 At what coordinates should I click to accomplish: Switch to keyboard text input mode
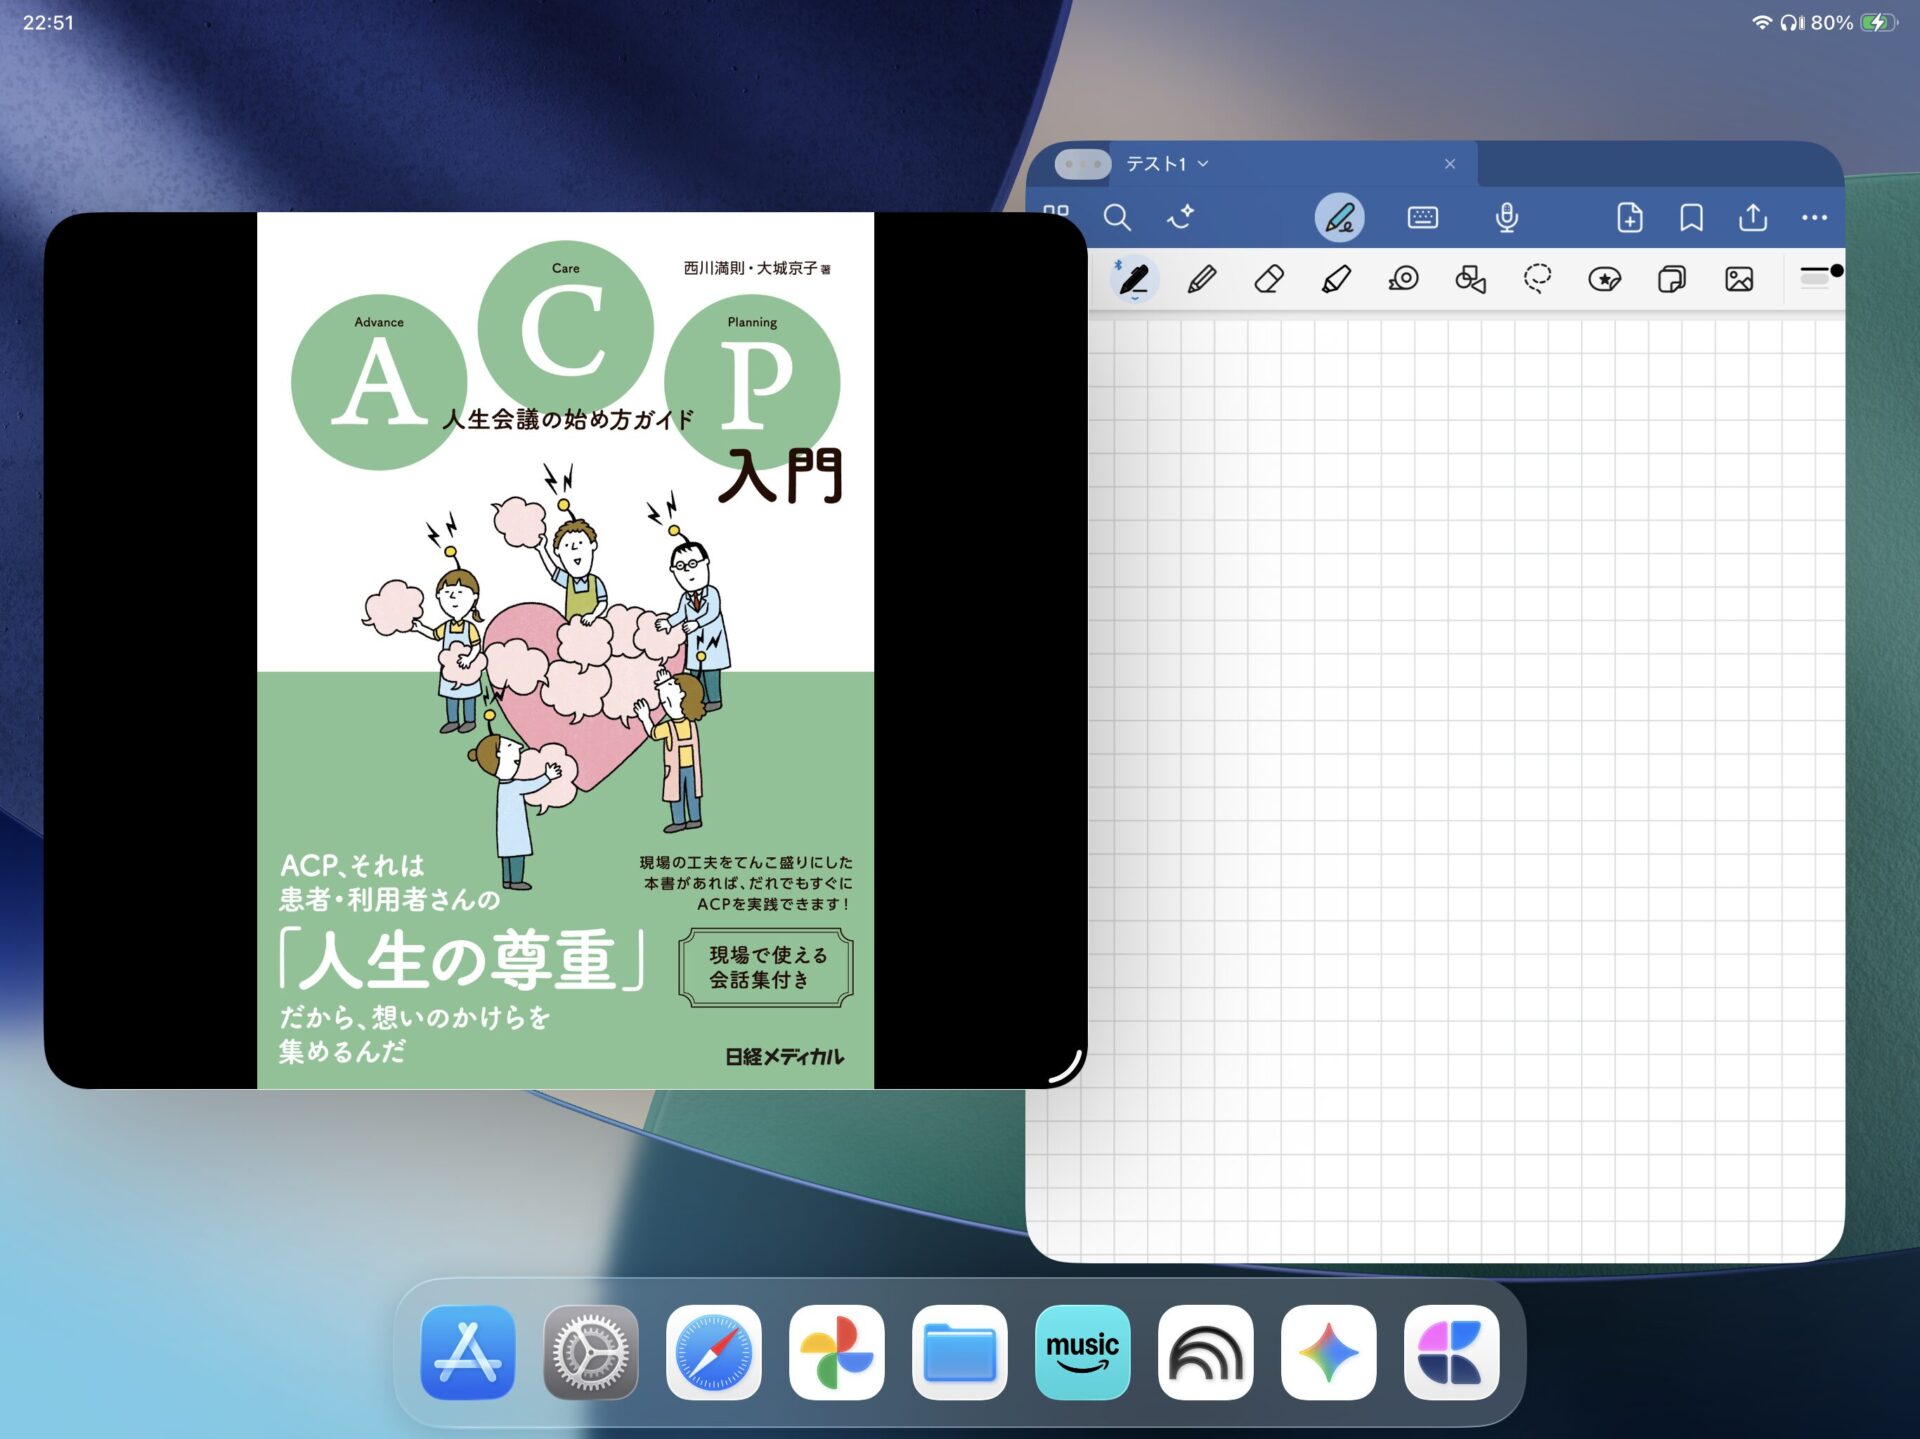point(1422,217)
